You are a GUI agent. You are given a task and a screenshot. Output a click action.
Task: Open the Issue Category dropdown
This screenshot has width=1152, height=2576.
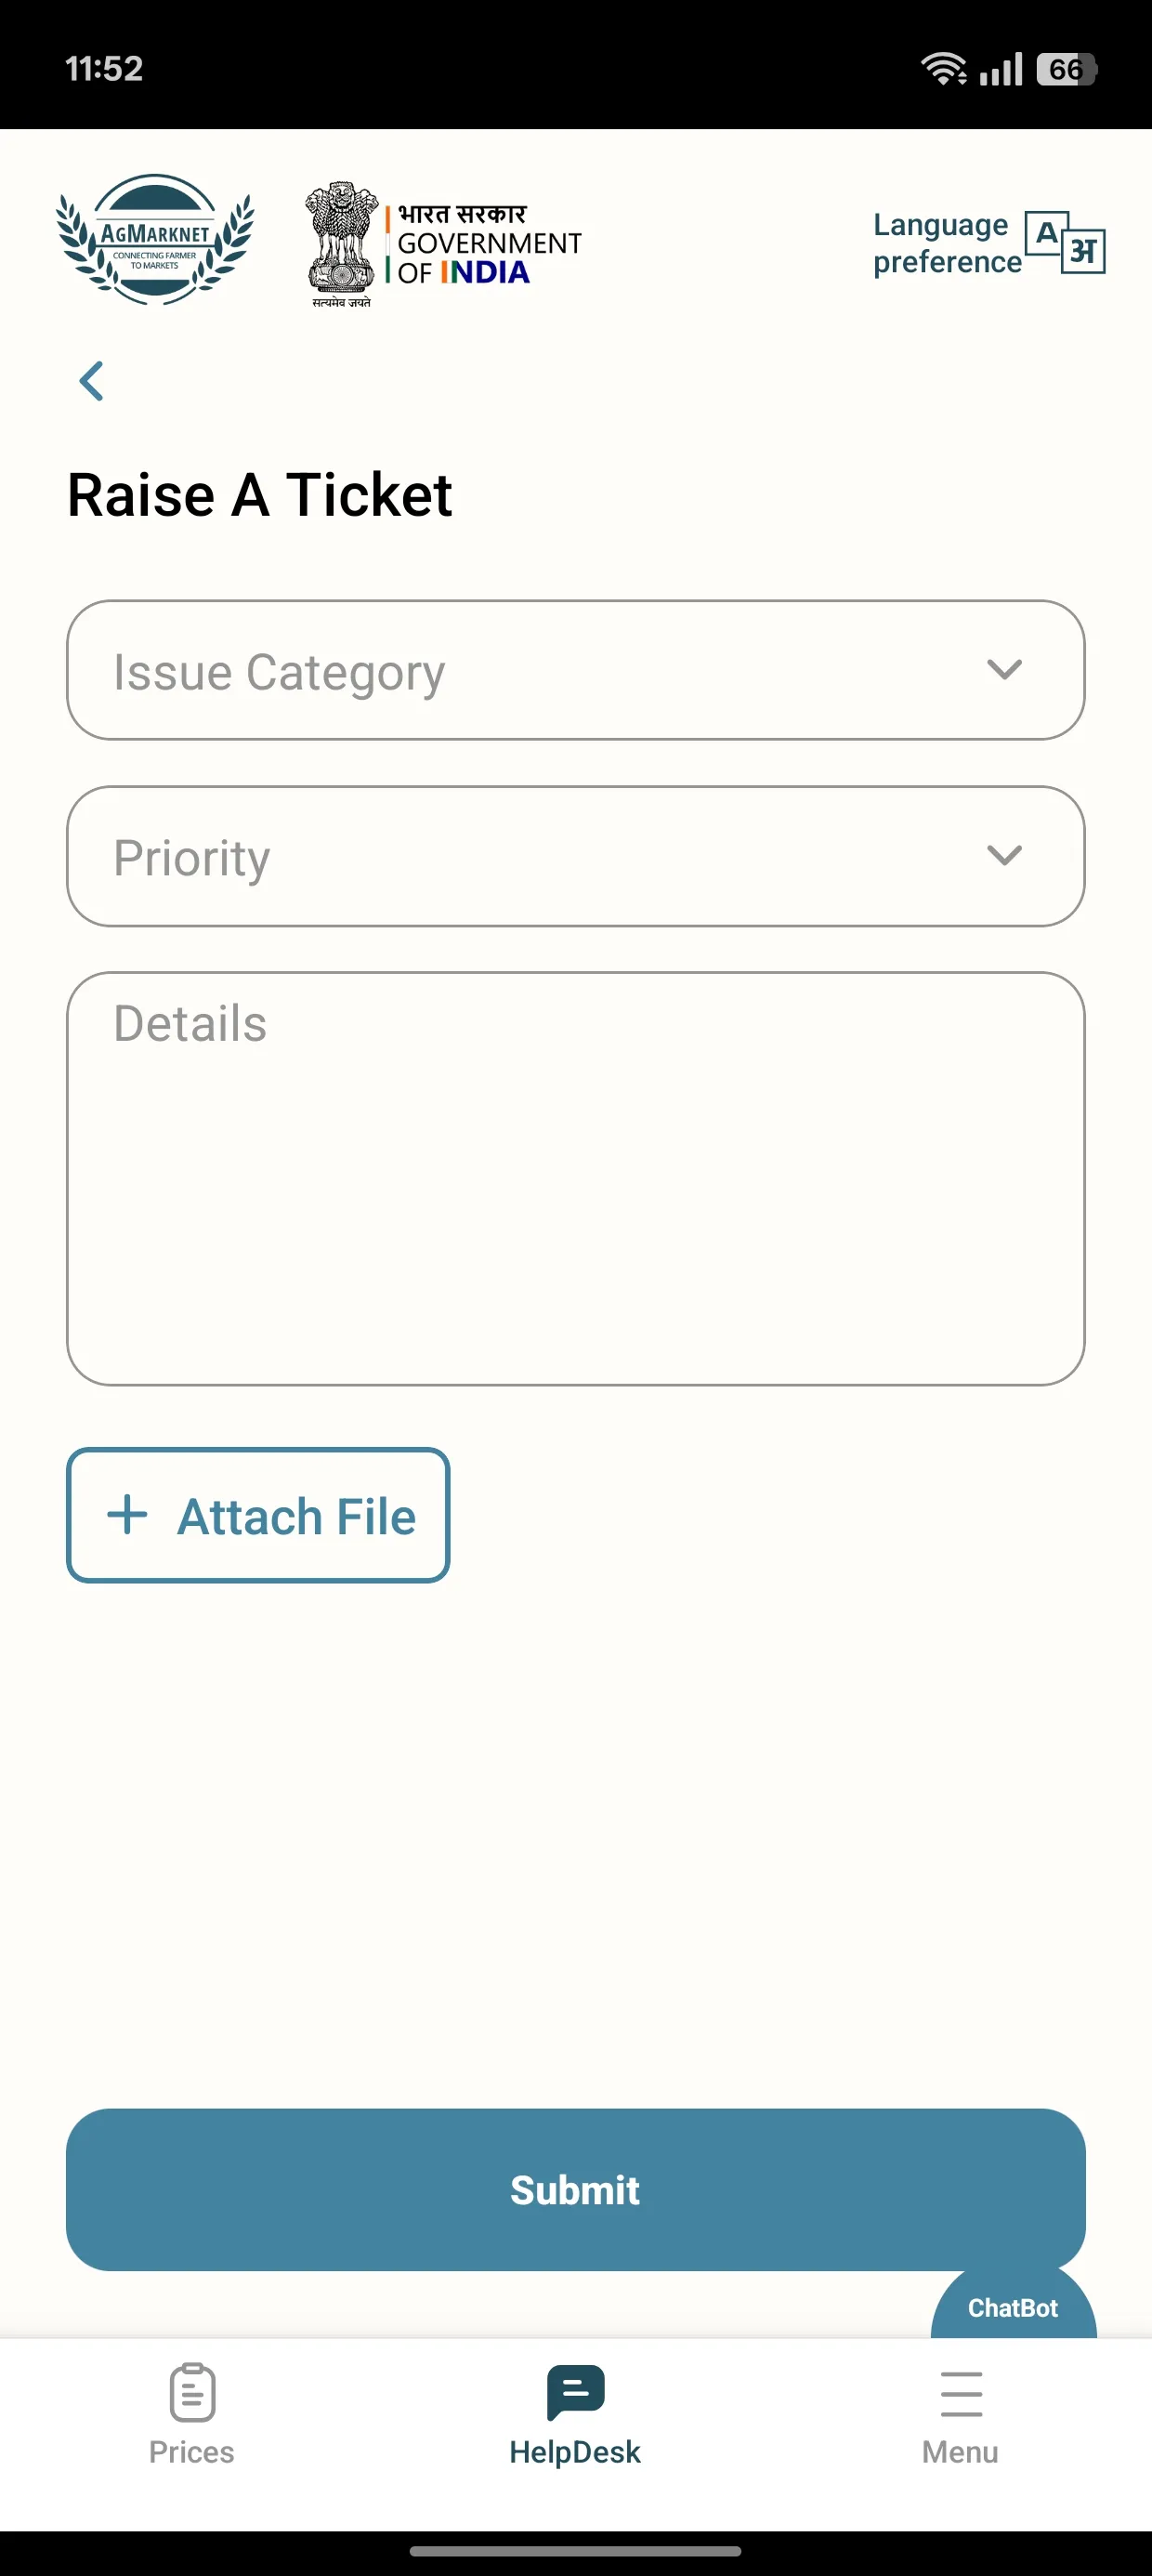(x=576, y=670)
